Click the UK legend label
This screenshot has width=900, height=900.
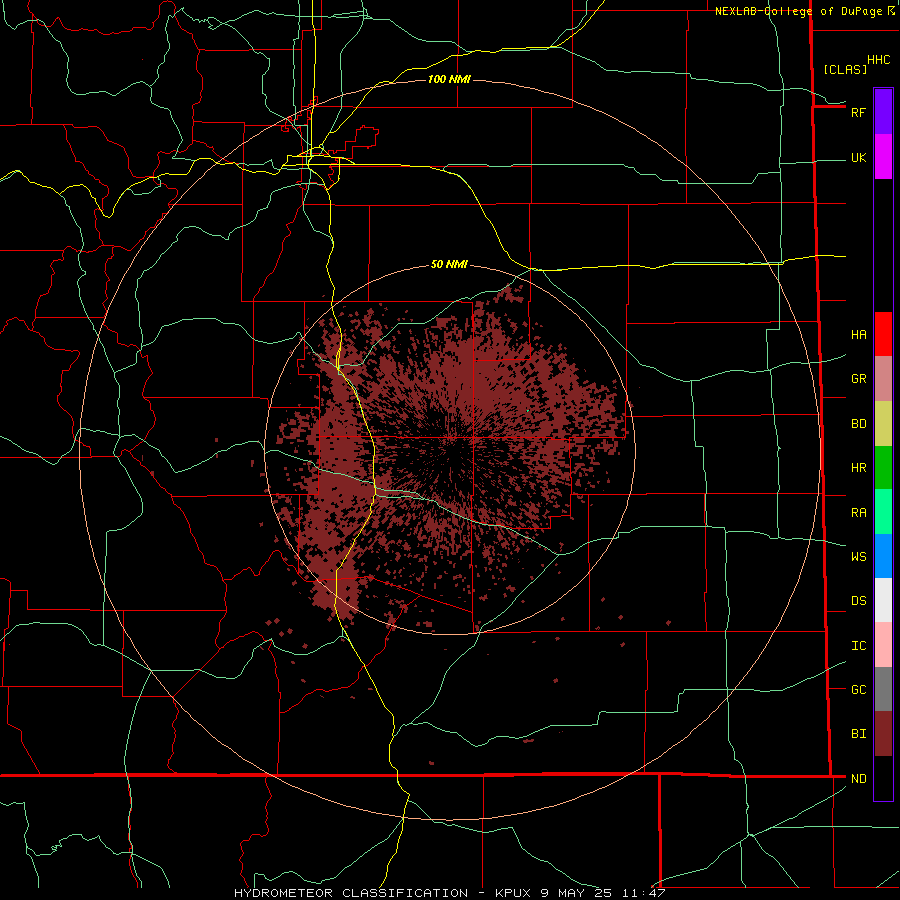(x=858, y=158)
